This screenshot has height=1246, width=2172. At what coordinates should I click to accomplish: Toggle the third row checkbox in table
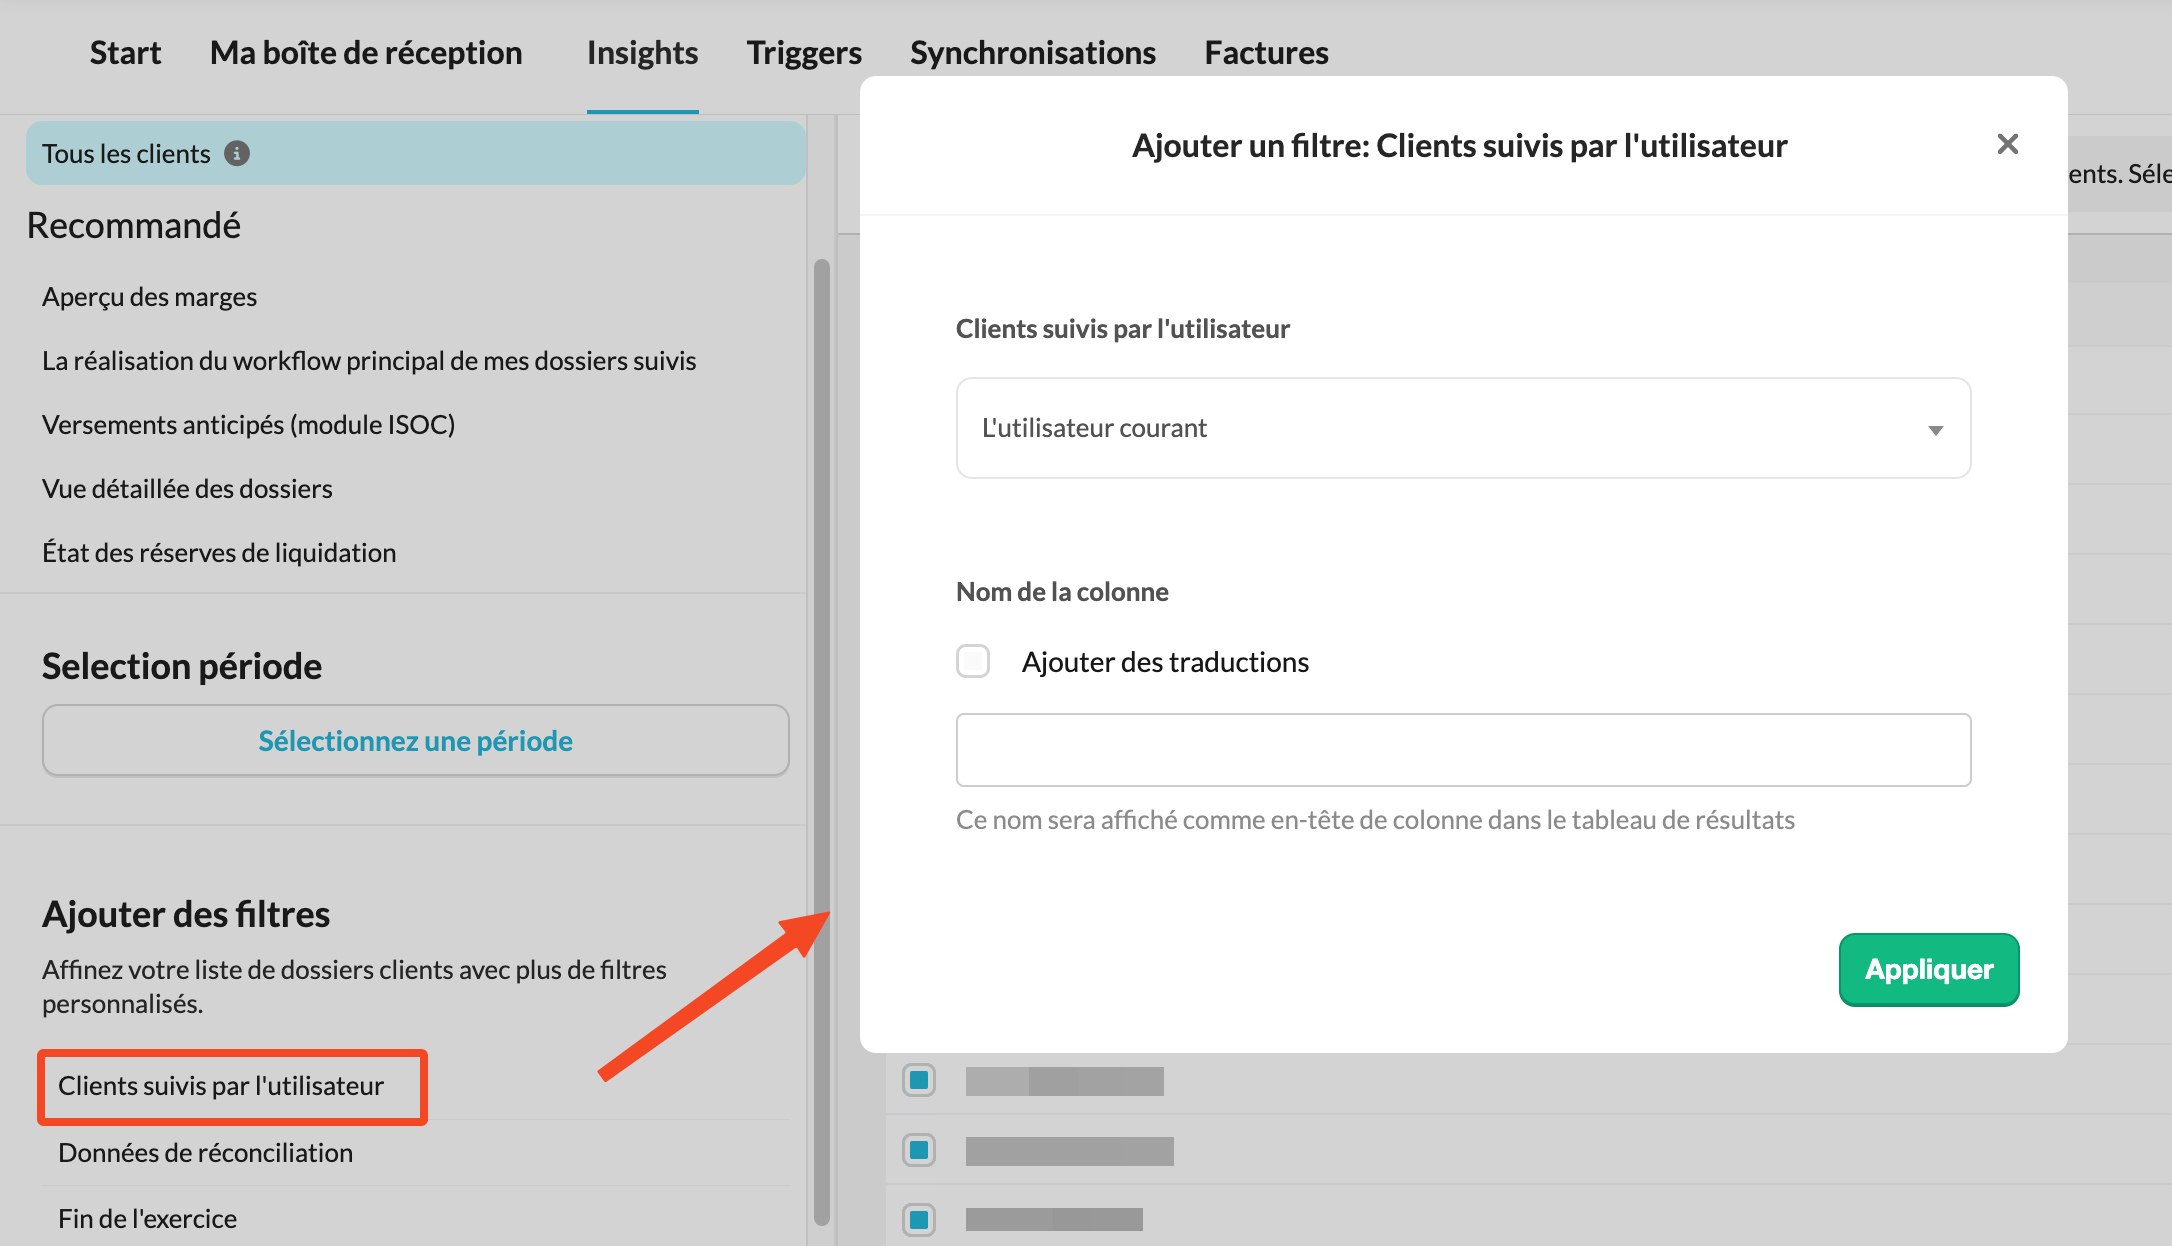(x=919, y=1219)
